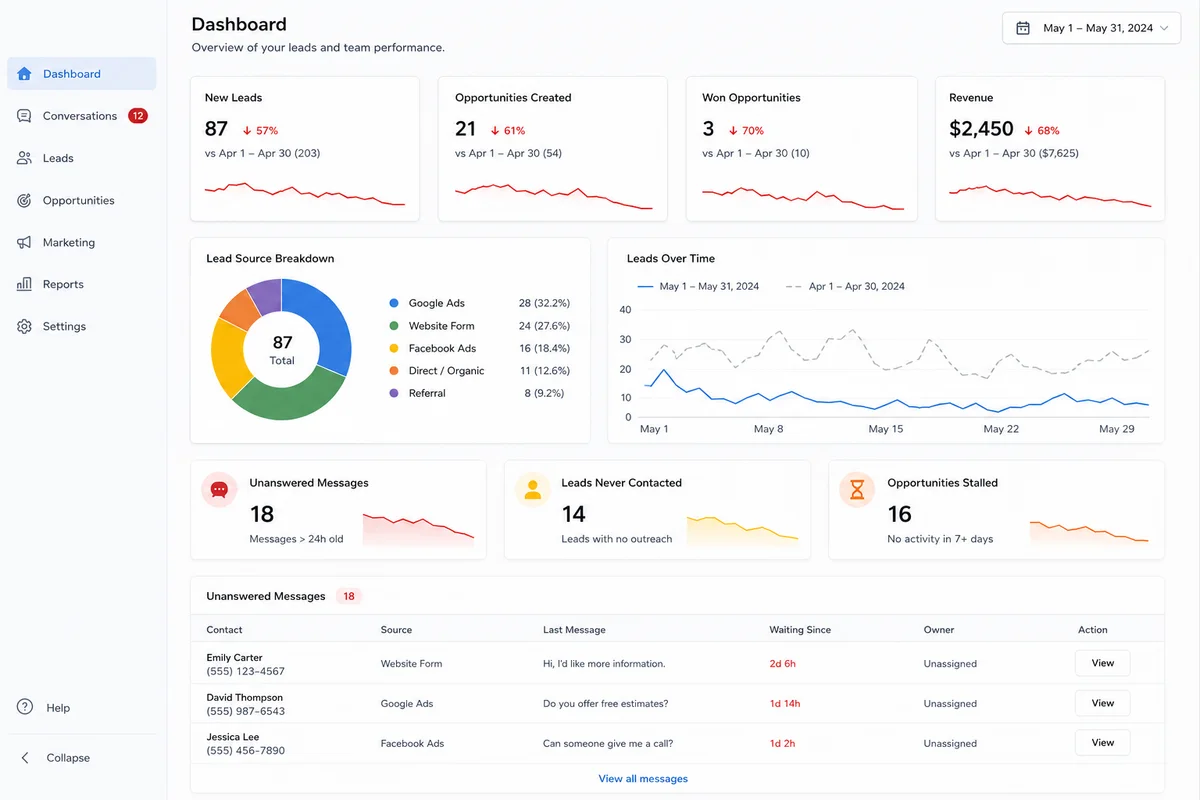Click the 18 badge beside Unanswered Messages table title
Viewport: 1200px width, 800px height.
(x=349, y=596)
